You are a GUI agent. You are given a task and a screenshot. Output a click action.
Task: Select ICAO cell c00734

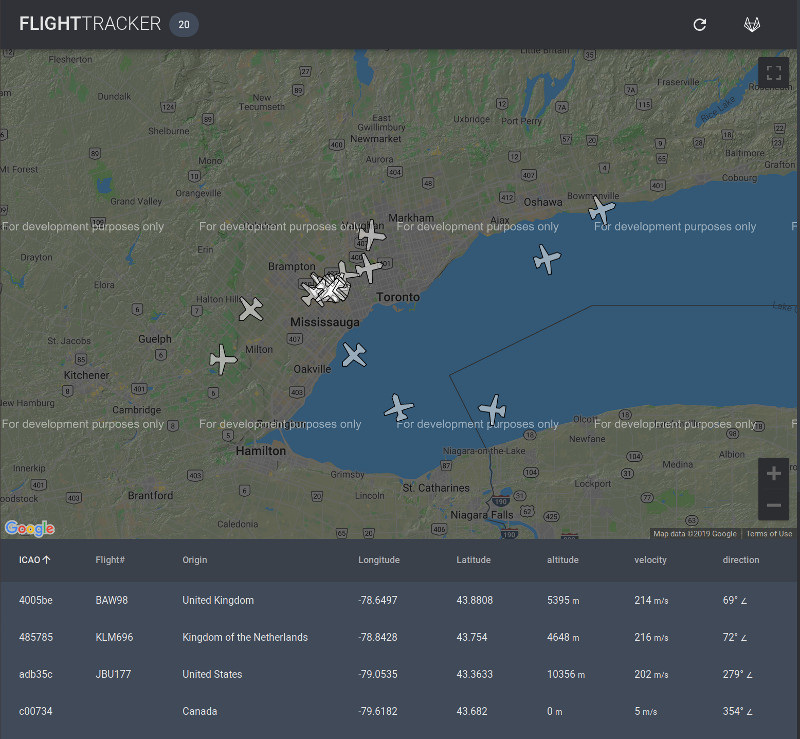coord(36,711)
